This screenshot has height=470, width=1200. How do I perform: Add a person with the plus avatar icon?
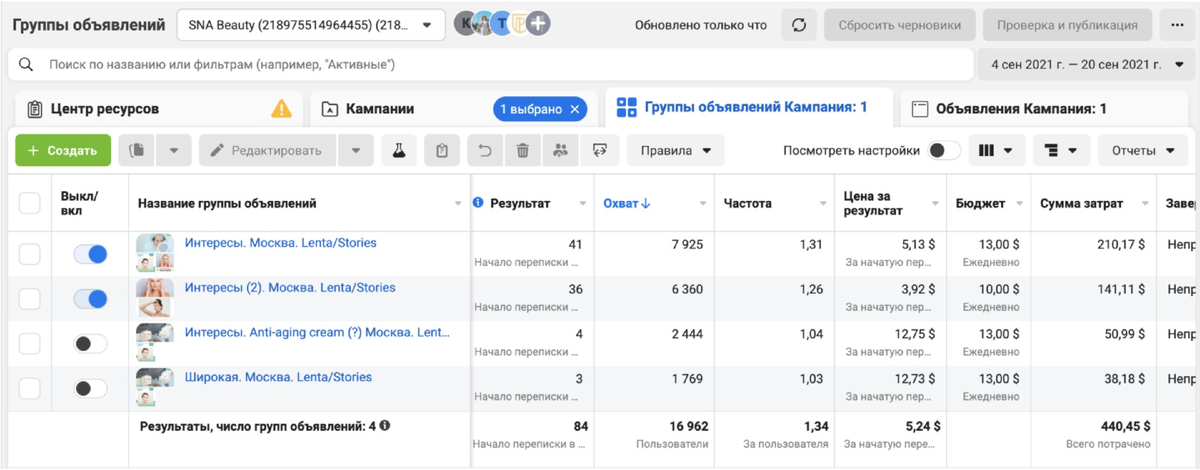tap(538, 24)
